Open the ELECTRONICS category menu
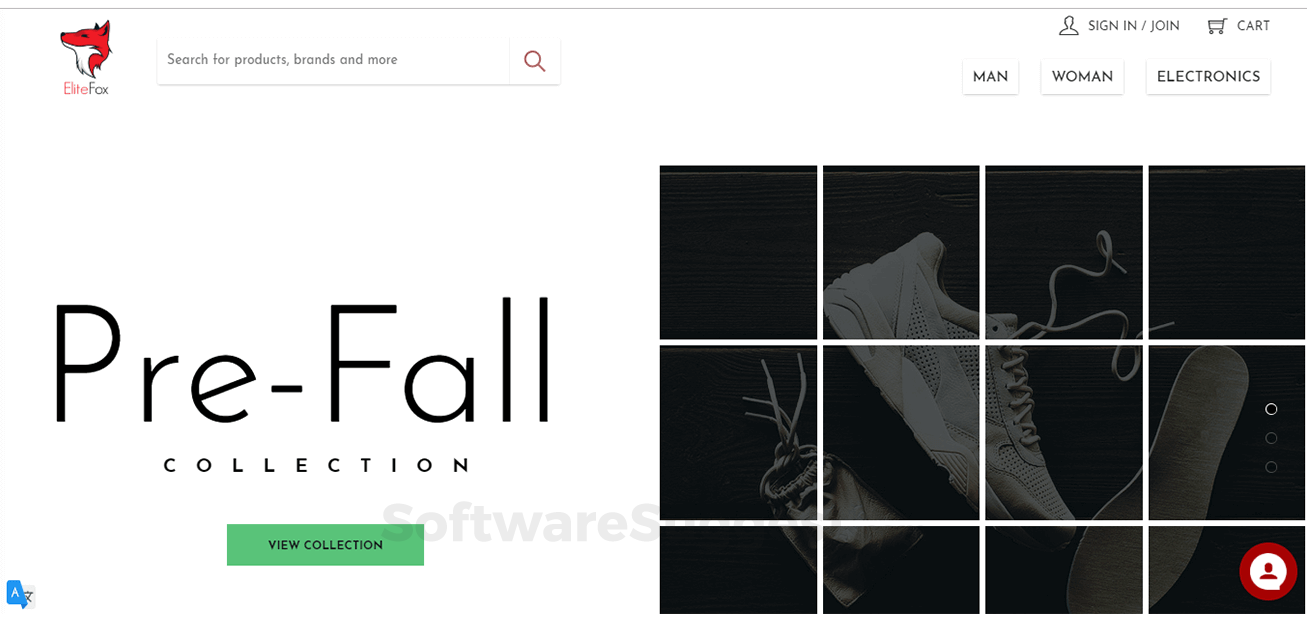The width and height of the screenshot is (1307, 621). [1208, 77]
